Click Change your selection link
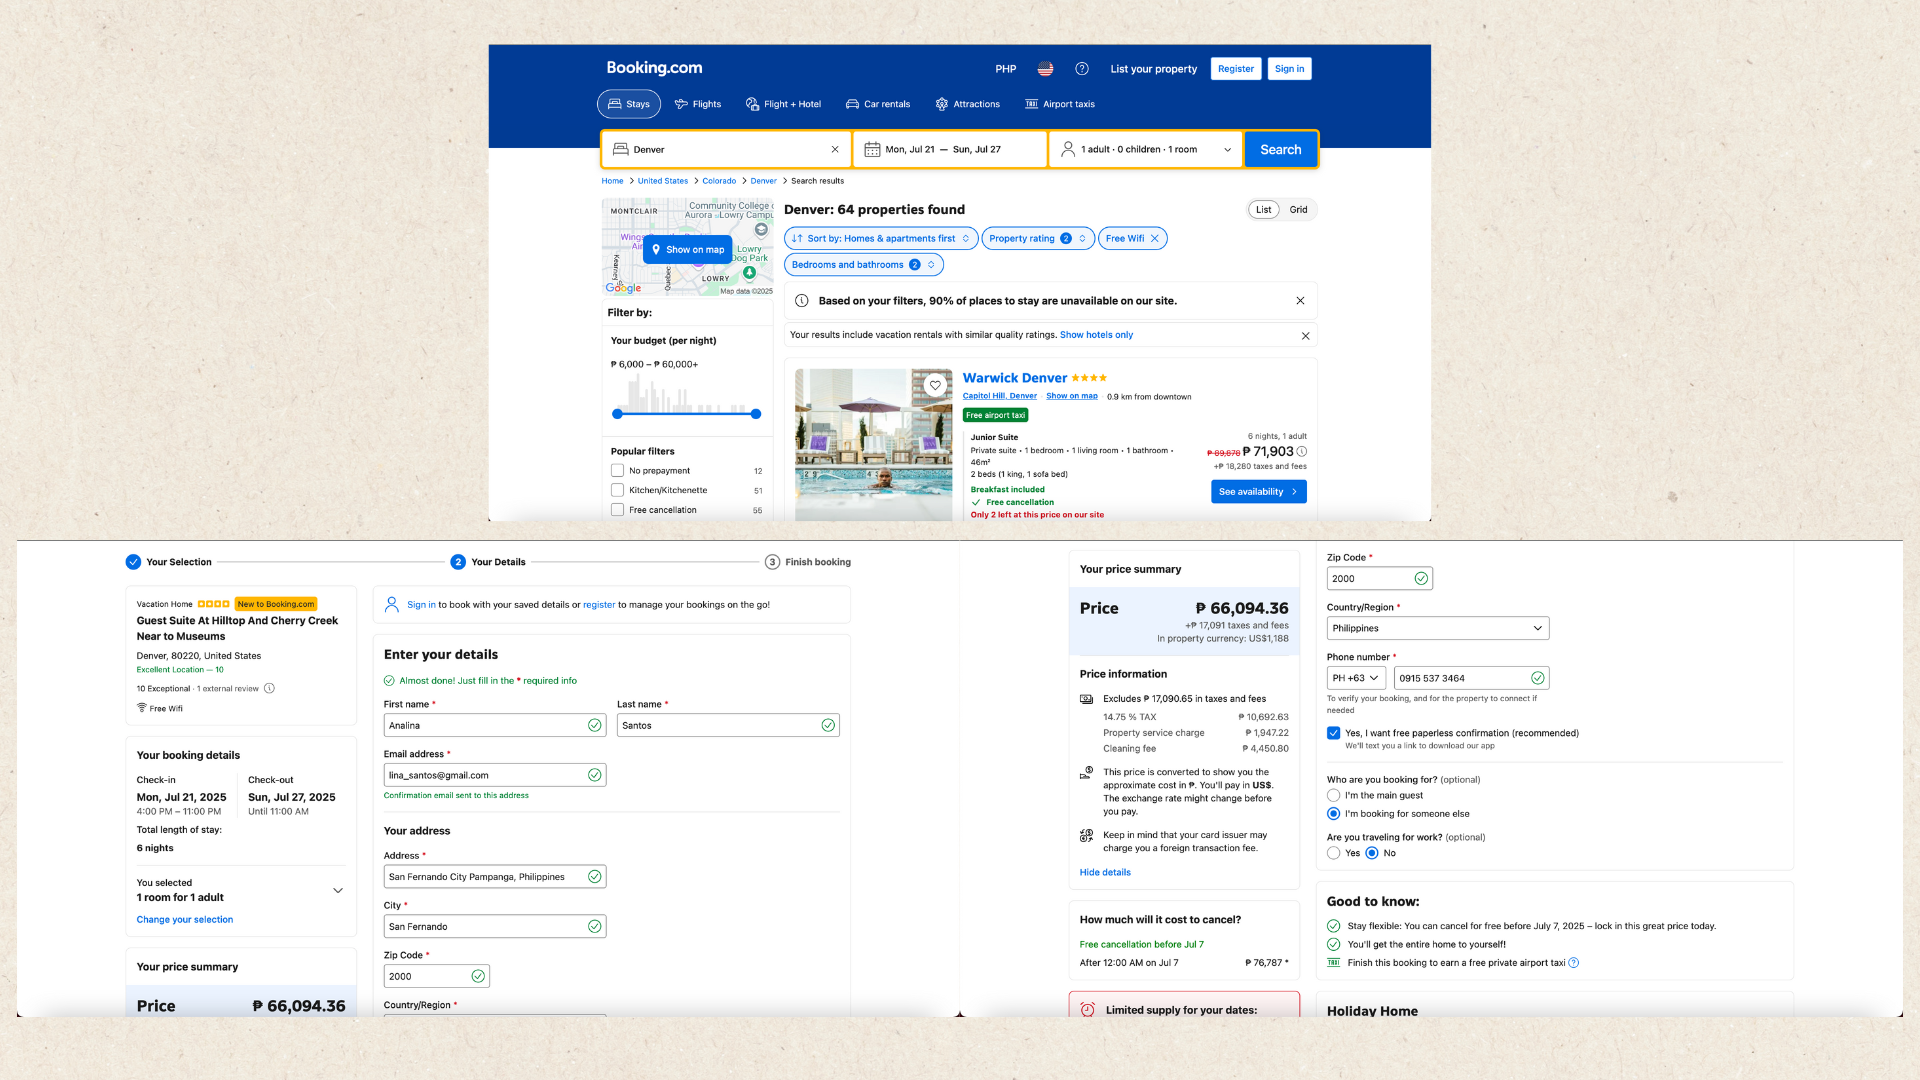This screenshot has width=1920, height=1080. tap(185, 920)
